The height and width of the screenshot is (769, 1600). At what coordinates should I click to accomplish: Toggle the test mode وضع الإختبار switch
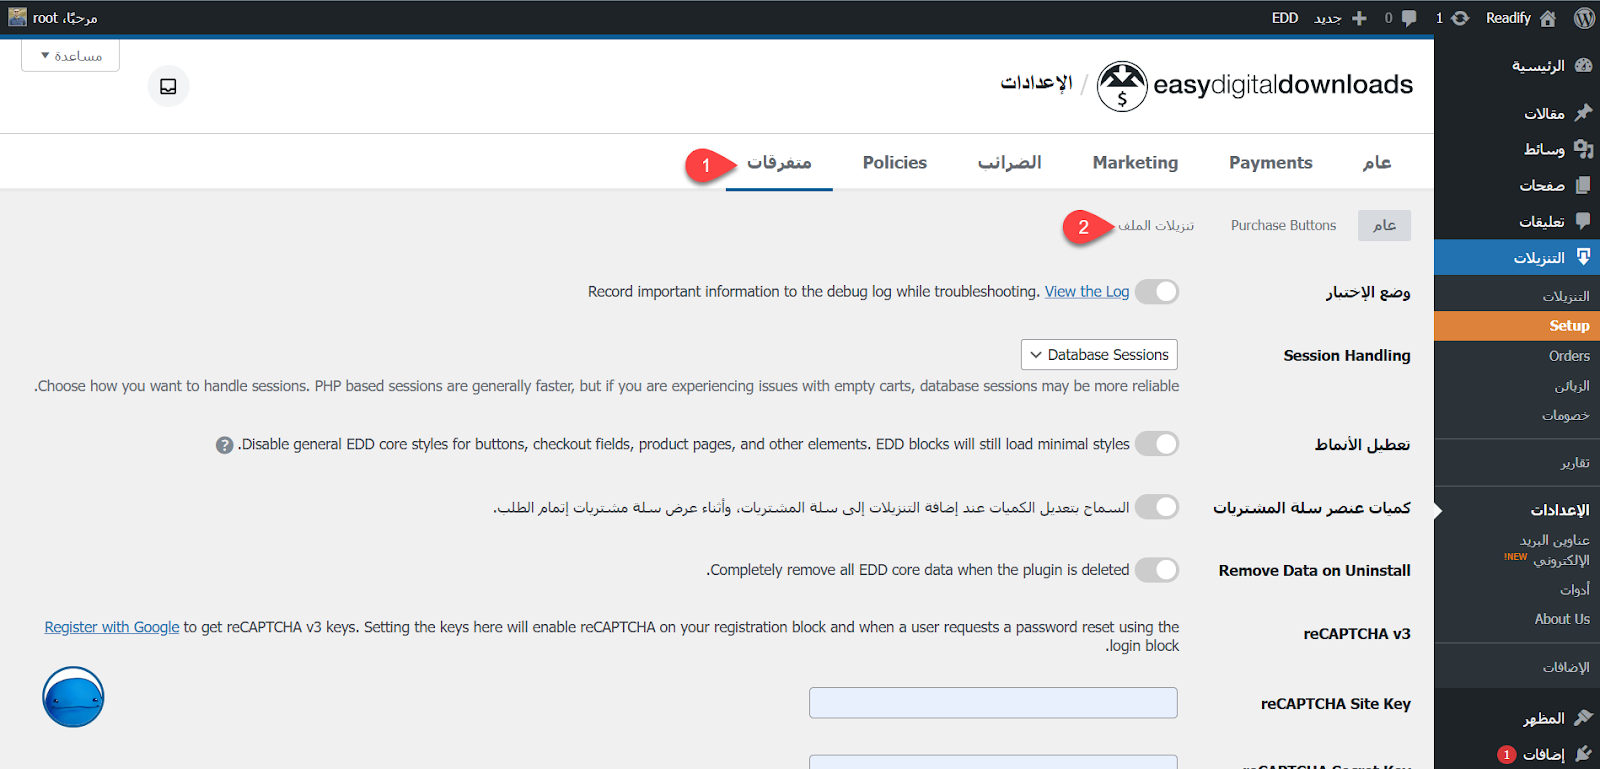1157,291
